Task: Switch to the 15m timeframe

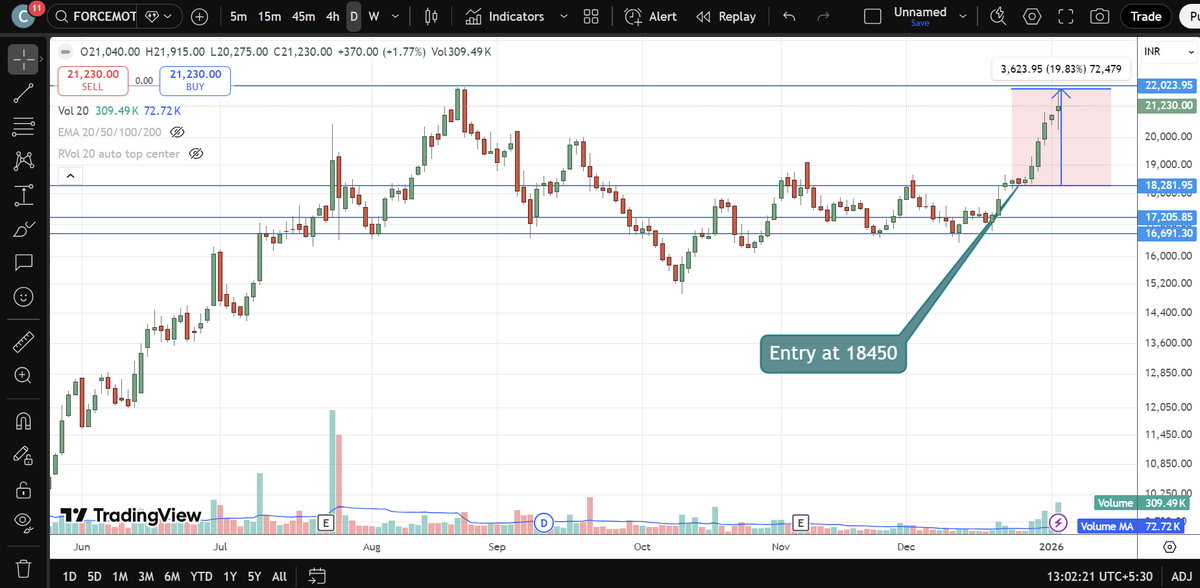Action: click(x=269, y=17)
